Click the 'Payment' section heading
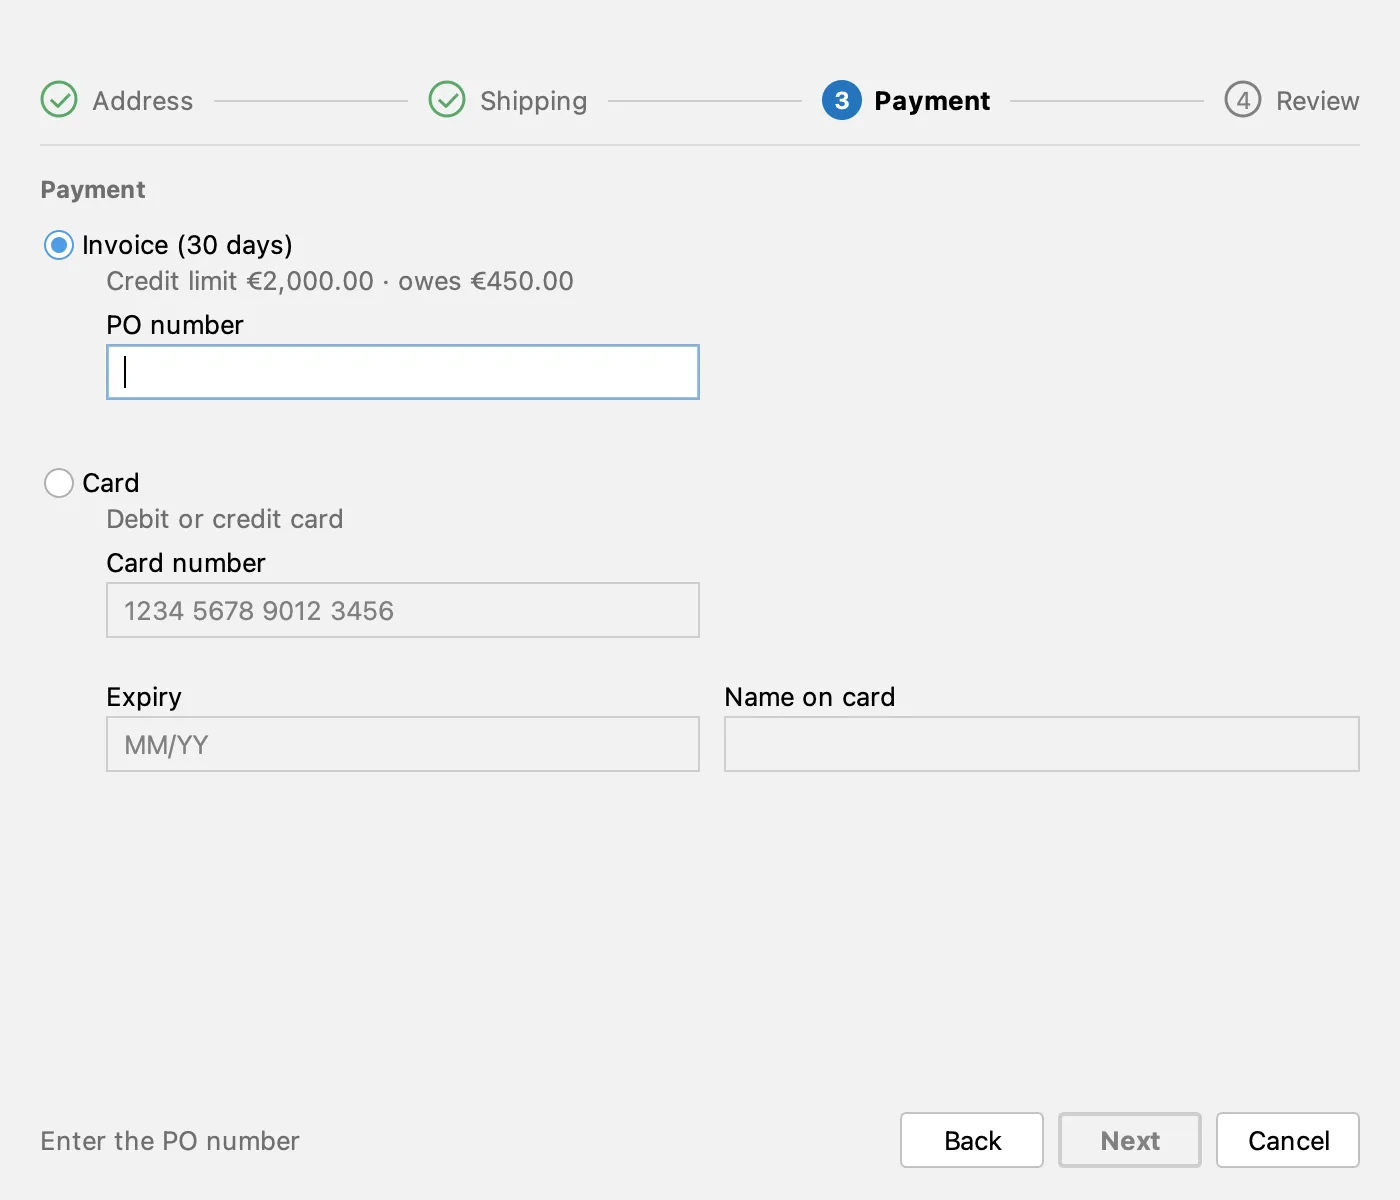Screen dimensions: 1400x1200 [x=93, y=190]
